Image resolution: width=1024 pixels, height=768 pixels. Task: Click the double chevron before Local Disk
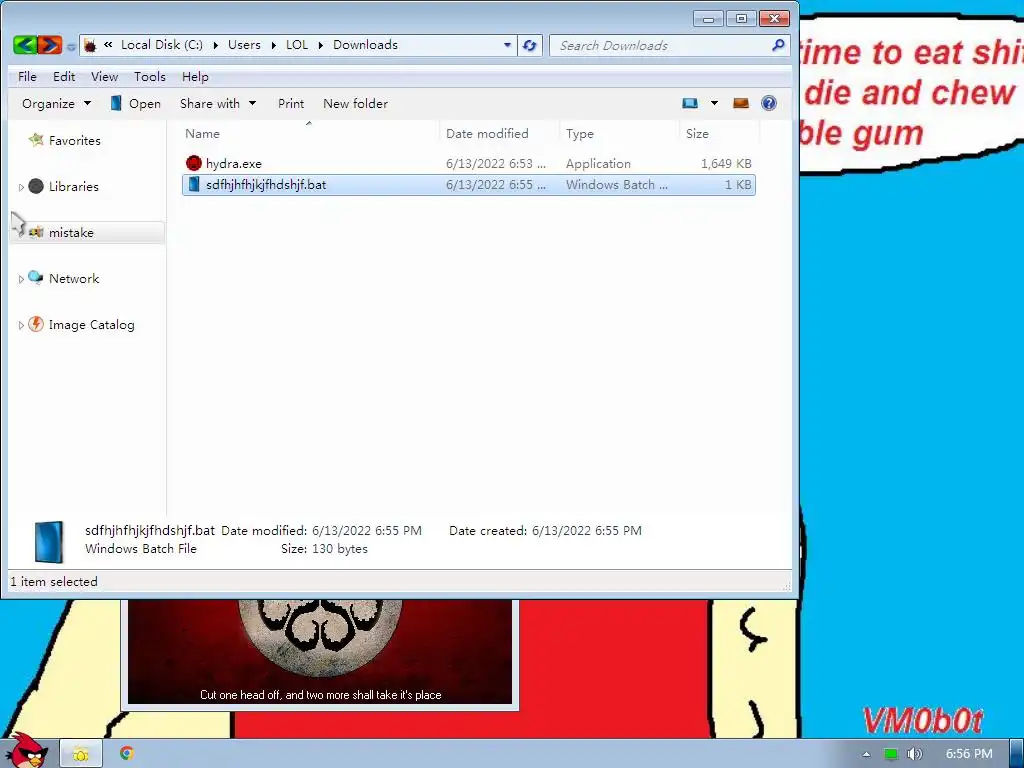coord(108,45)
